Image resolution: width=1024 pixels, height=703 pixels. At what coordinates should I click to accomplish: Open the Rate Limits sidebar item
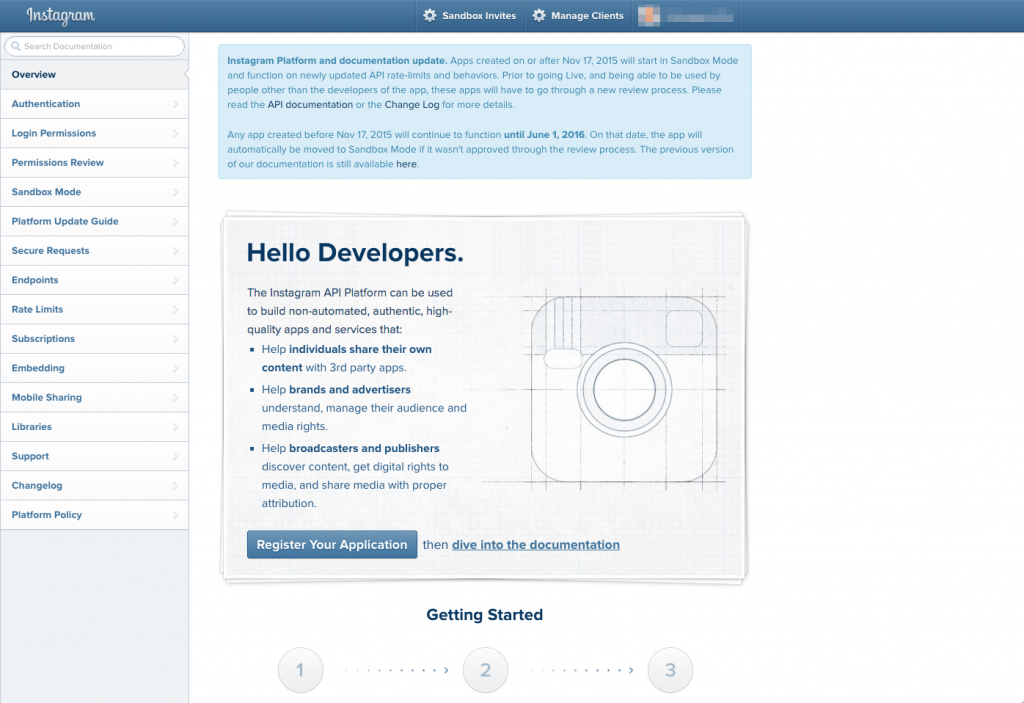pos(37,310)
